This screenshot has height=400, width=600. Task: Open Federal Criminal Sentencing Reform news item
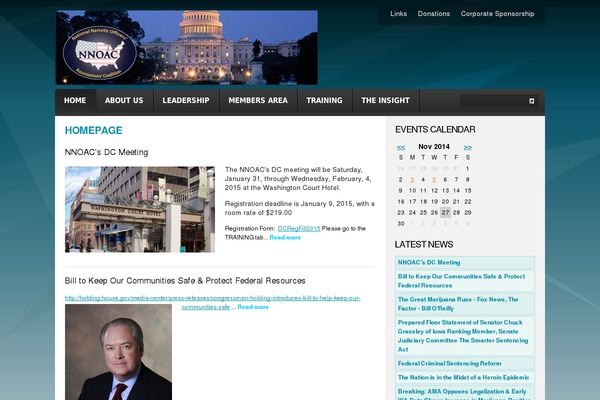click(449, 364)
